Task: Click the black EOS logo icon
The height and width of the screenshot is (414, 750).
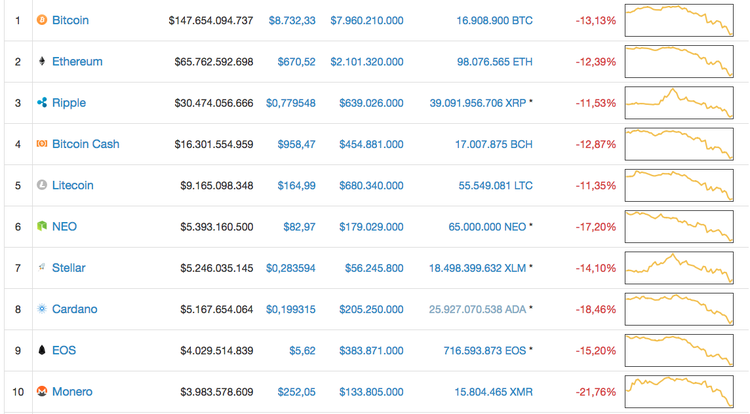Action: tap(42, 350)
